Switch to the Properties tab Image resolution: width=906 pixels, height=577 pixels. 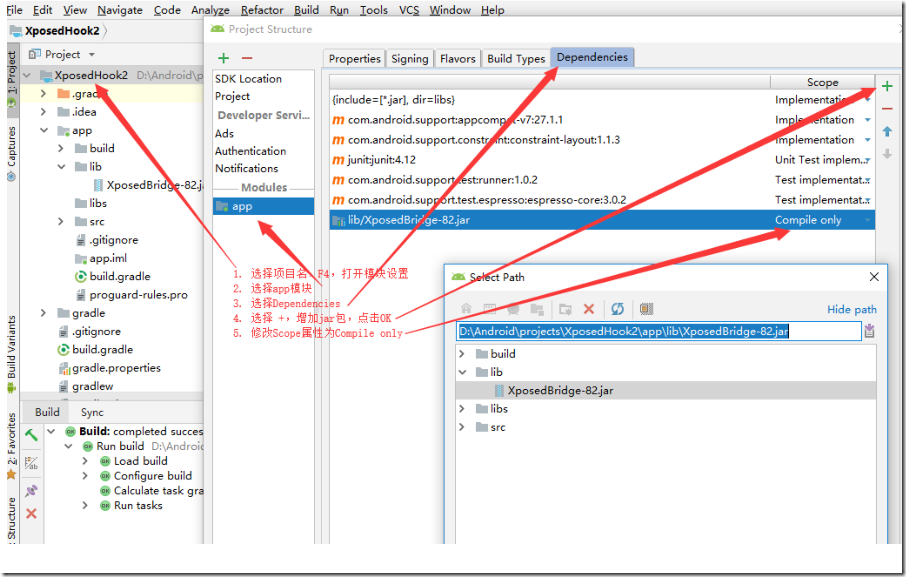[x=354, y=58]
